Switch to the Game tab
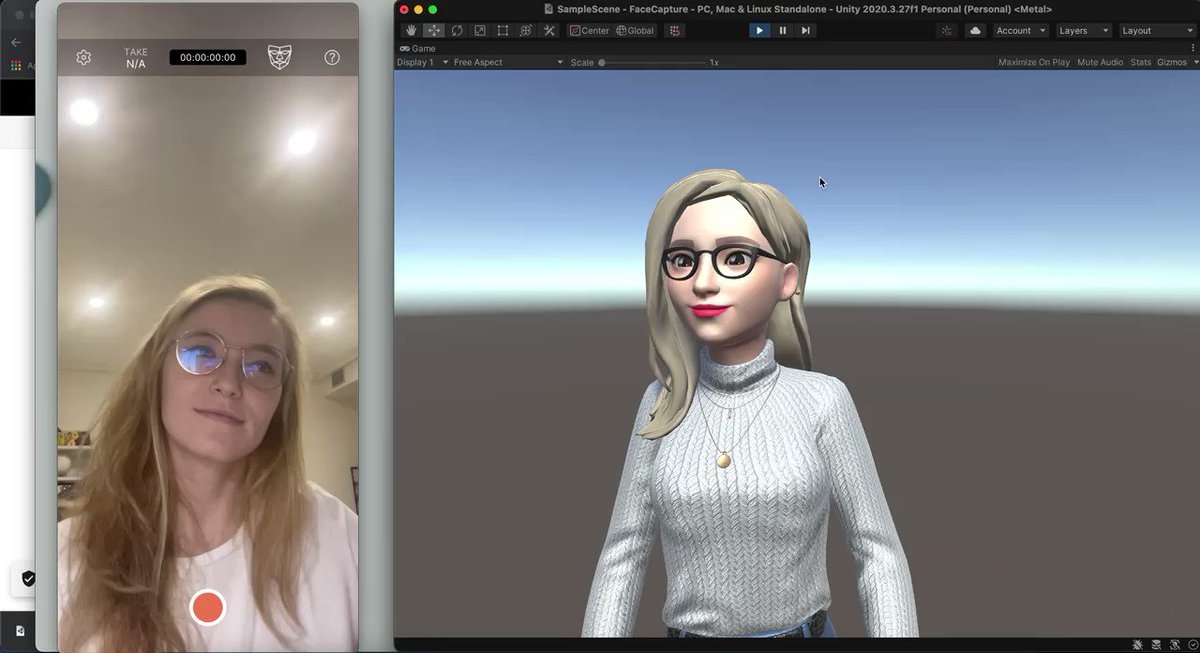Image resolution: width=1200 pixels, height=653 pixels. [418, 48]
